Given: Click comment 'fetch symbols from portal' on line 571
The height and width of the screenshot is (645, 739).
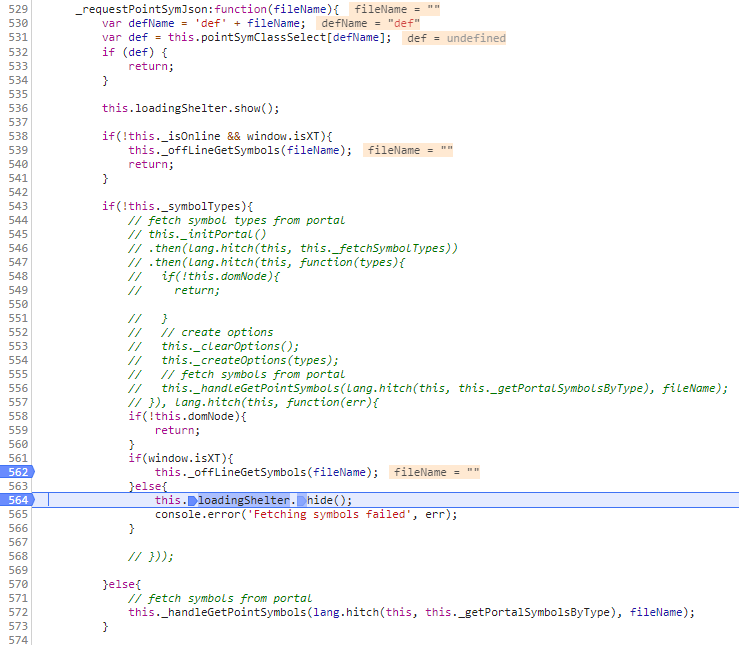Looking at the screenshot, I should pos(220,598).
